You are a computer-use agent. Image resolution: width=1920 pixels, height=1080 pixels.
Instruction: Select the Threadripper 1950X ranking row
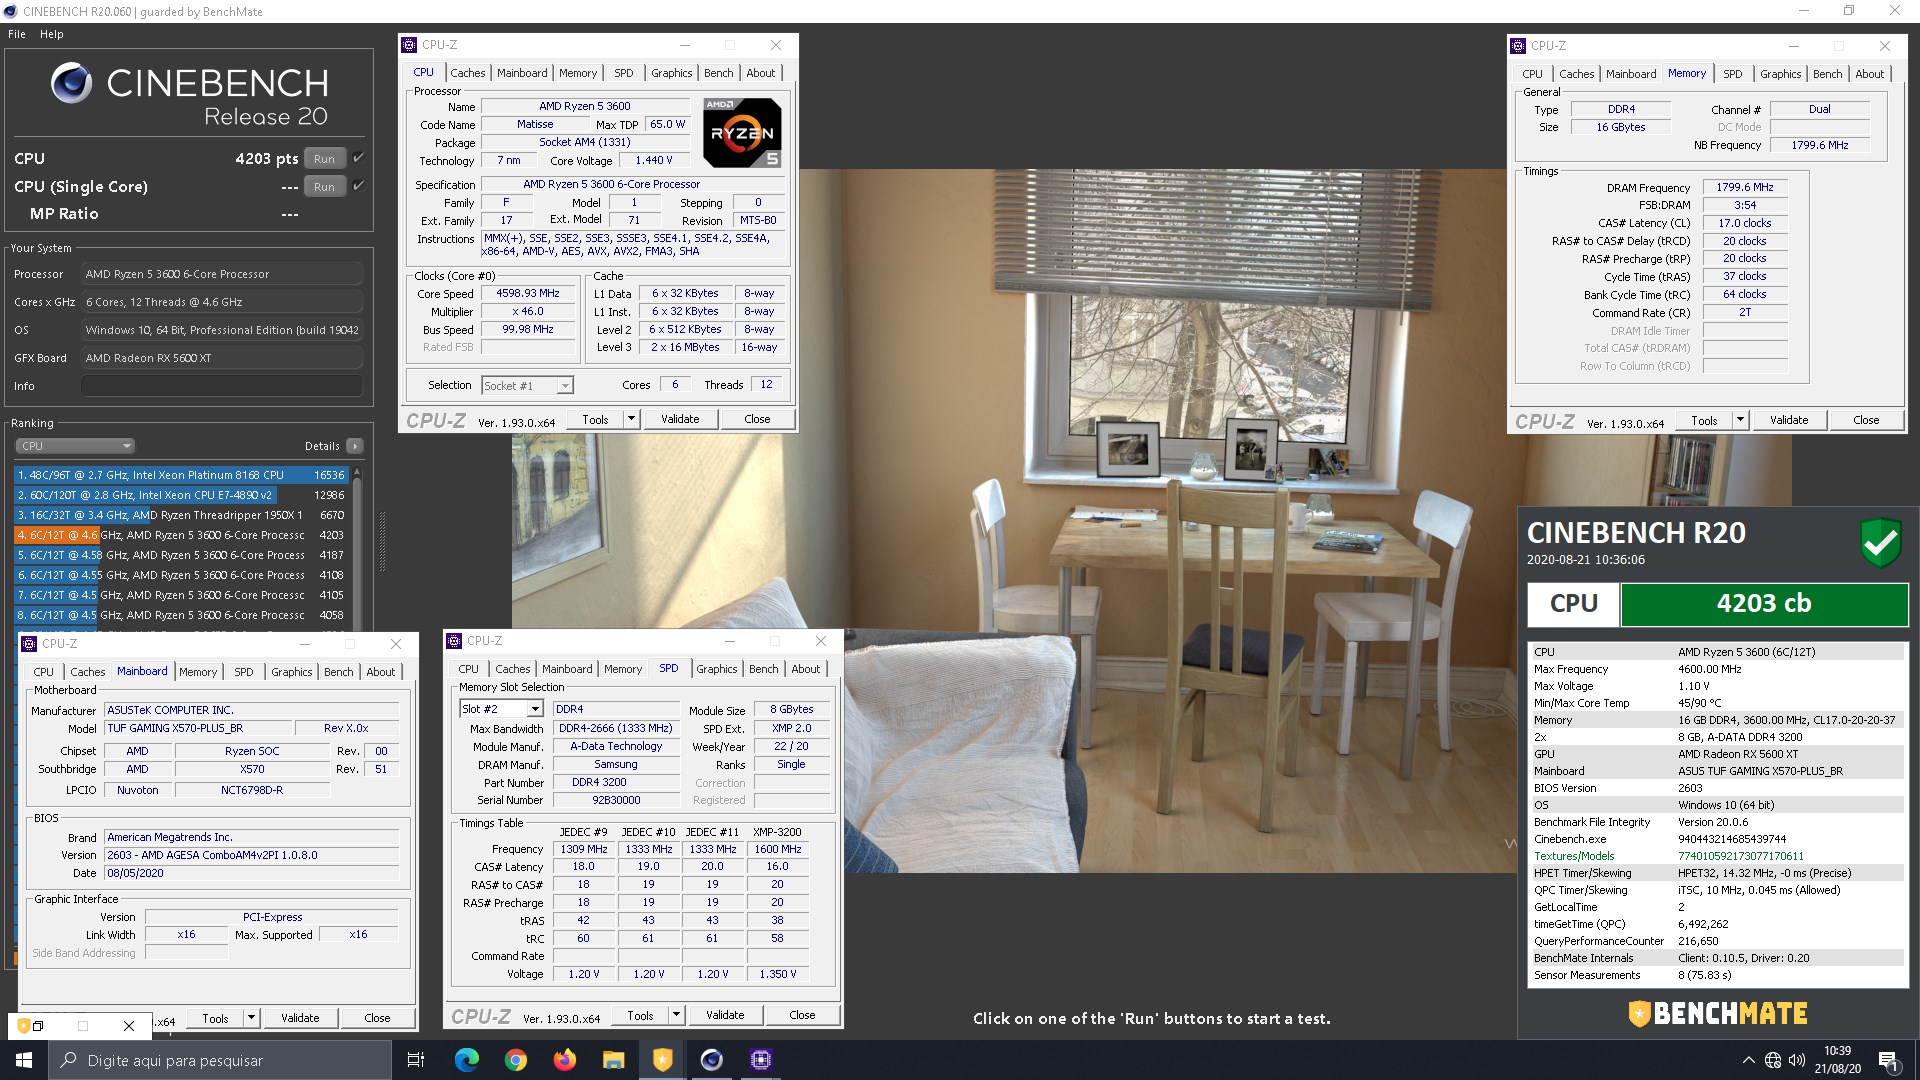click(180, 515)
